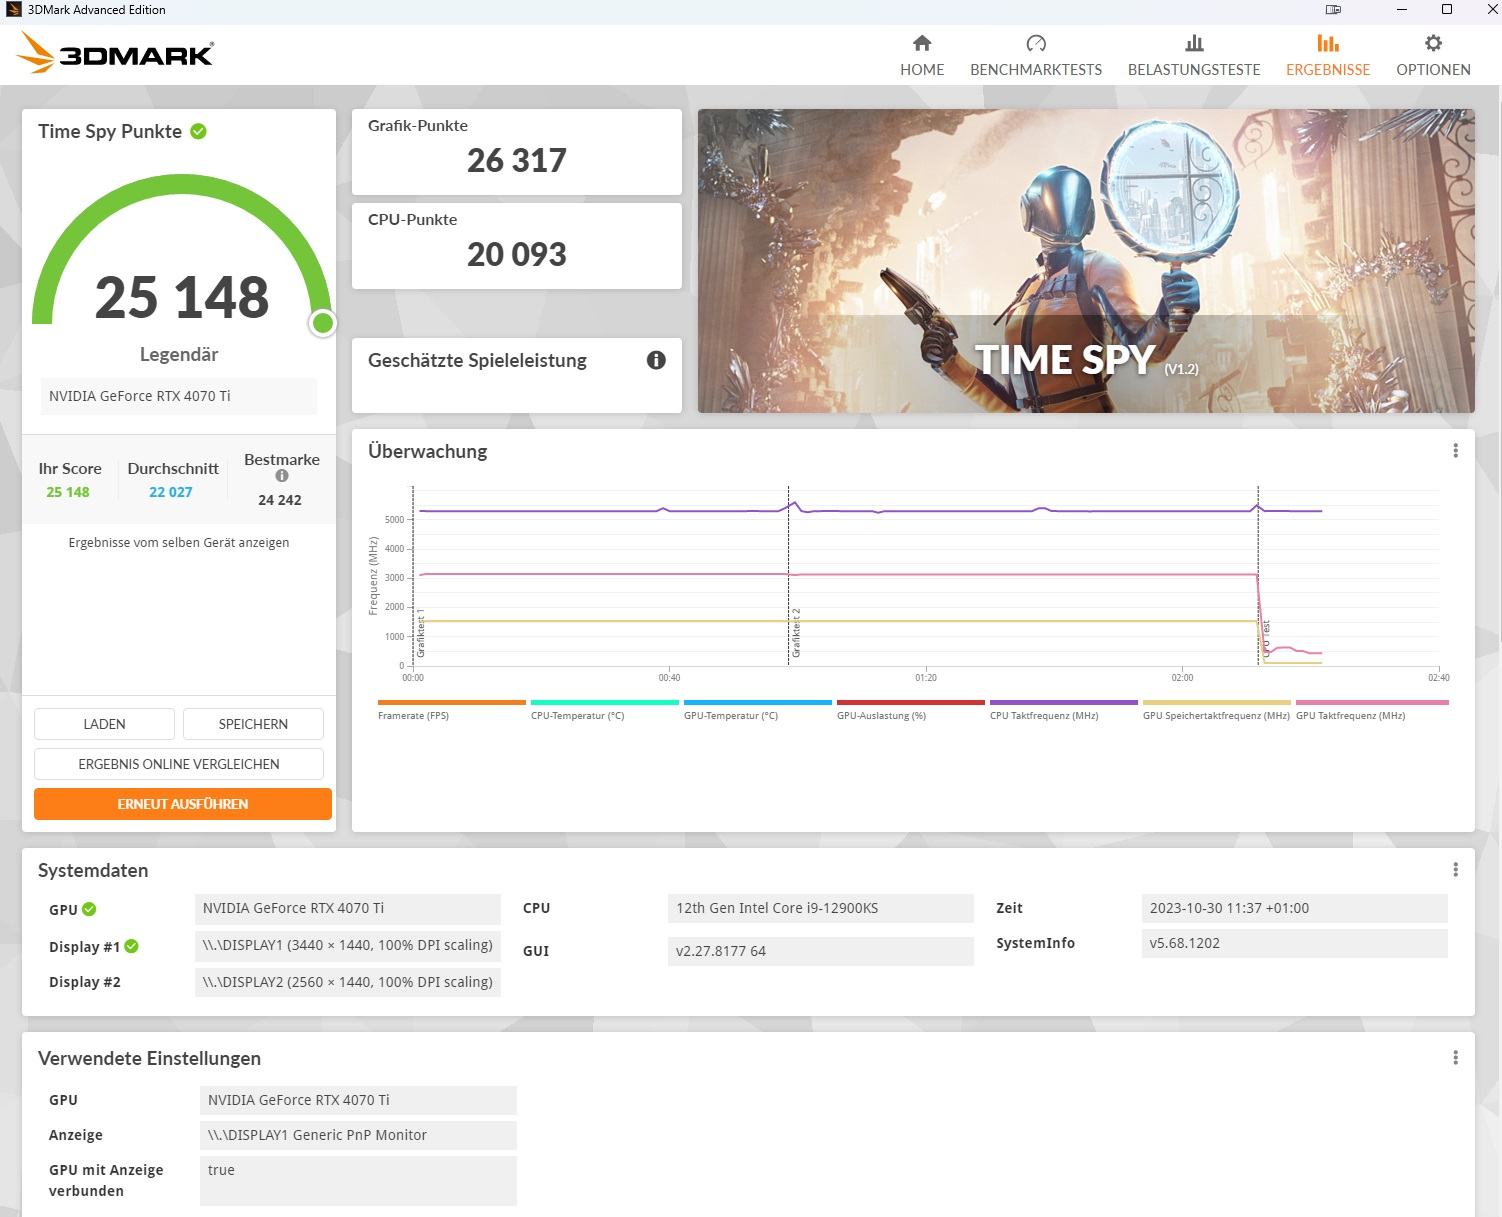Click DISPLAY1 3440 × 1440 field
Image resolution: width=1502 pixels, height=1217 pixels.
[x=348, y=945]
